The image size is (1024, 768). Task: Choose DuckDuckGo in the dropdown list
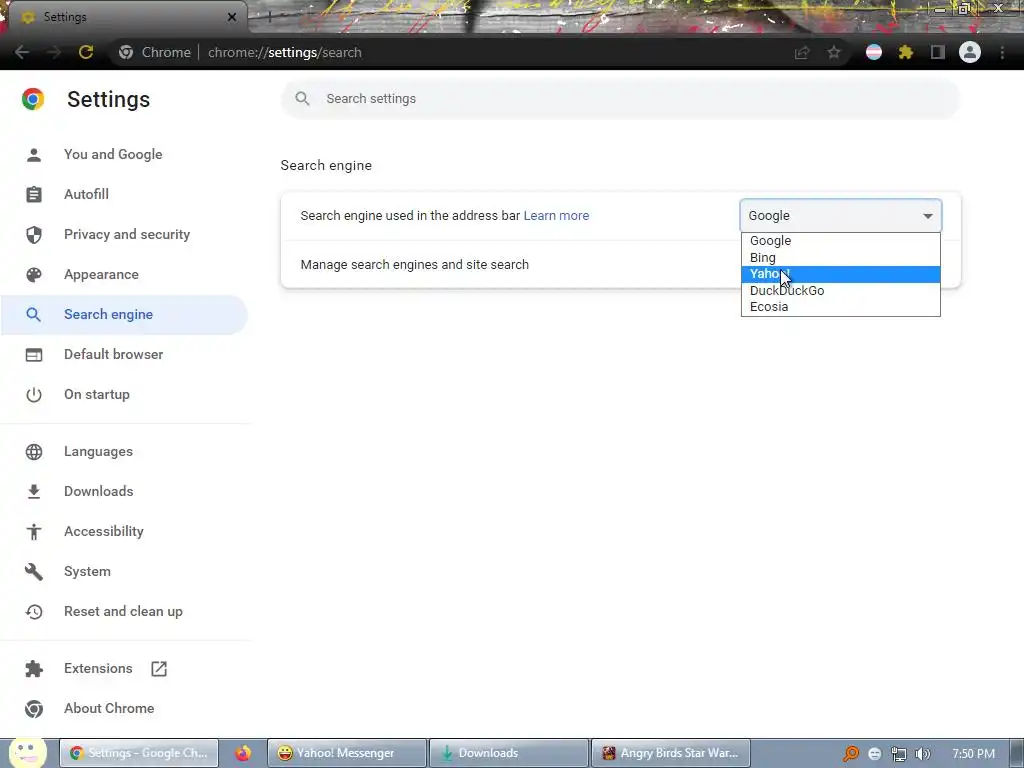[x=840, y=291]
